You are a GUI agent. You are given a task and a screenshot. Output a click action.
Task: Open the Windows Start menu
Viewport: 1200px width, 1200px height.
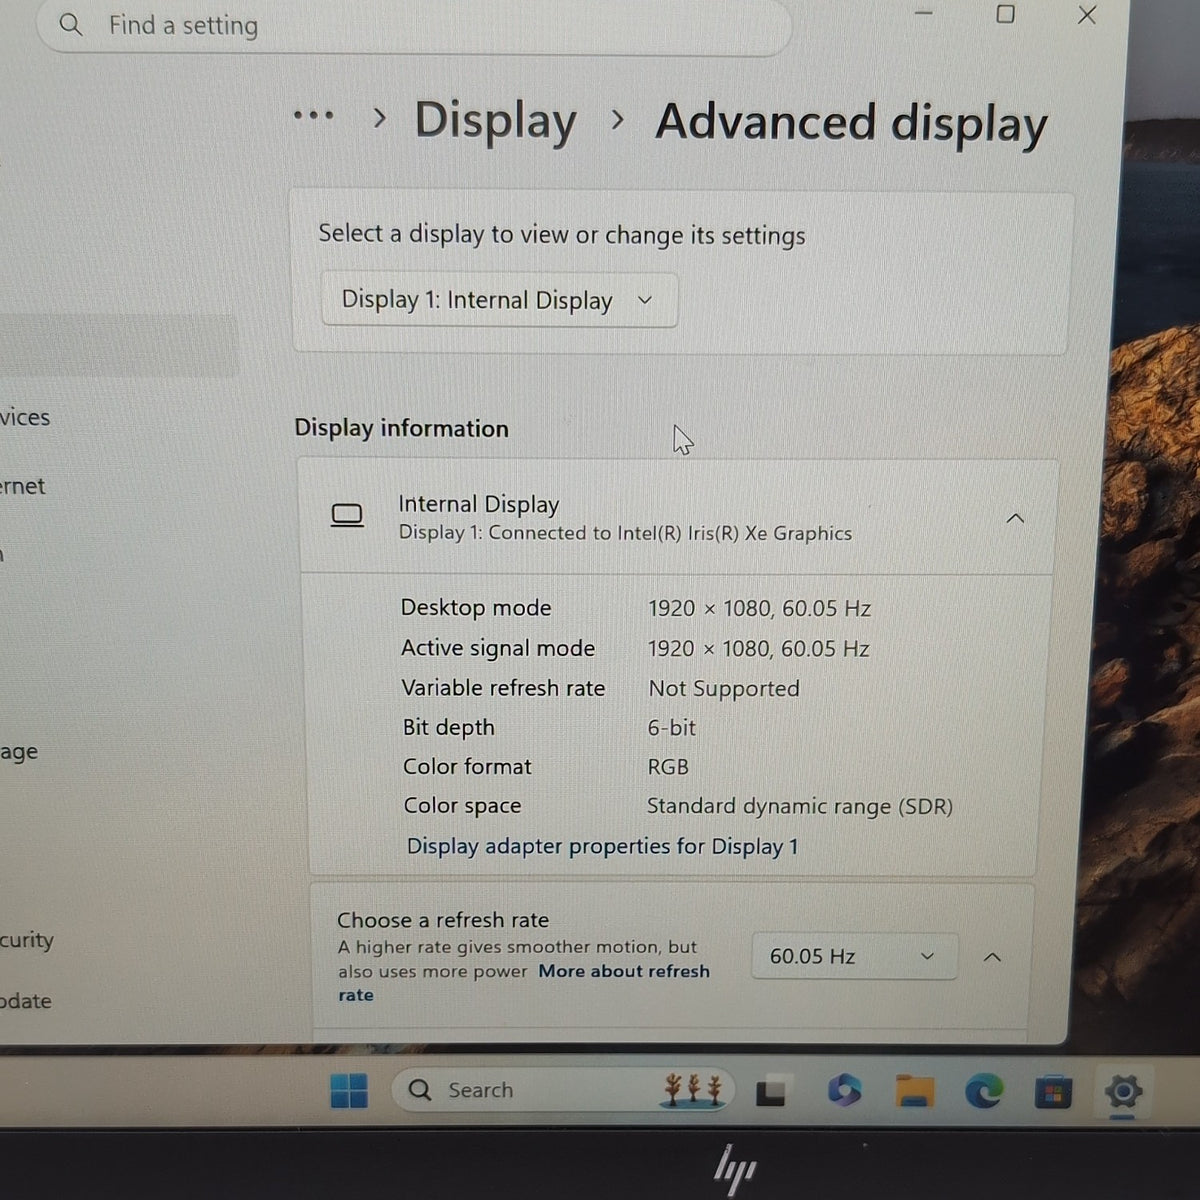(x=349, y=1090)
